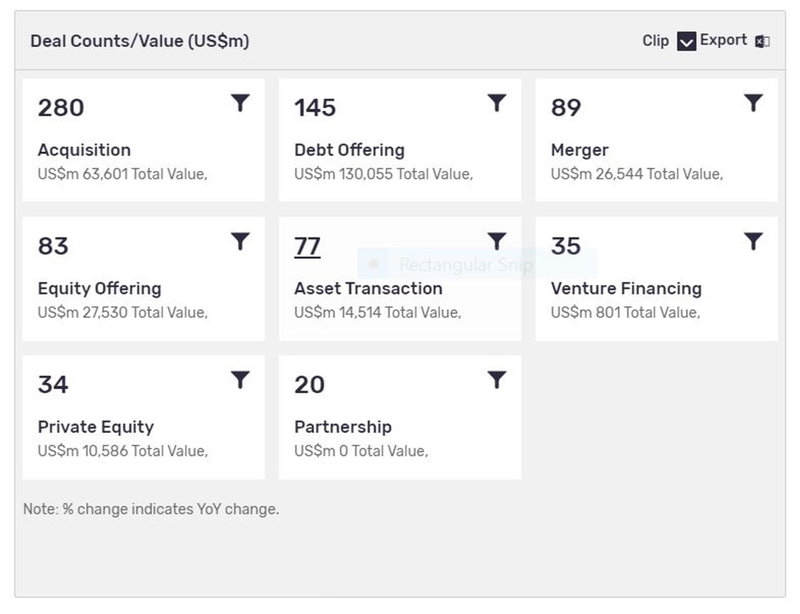Open the Partnership card title
800x614 pixels.
tap(343, 427)
